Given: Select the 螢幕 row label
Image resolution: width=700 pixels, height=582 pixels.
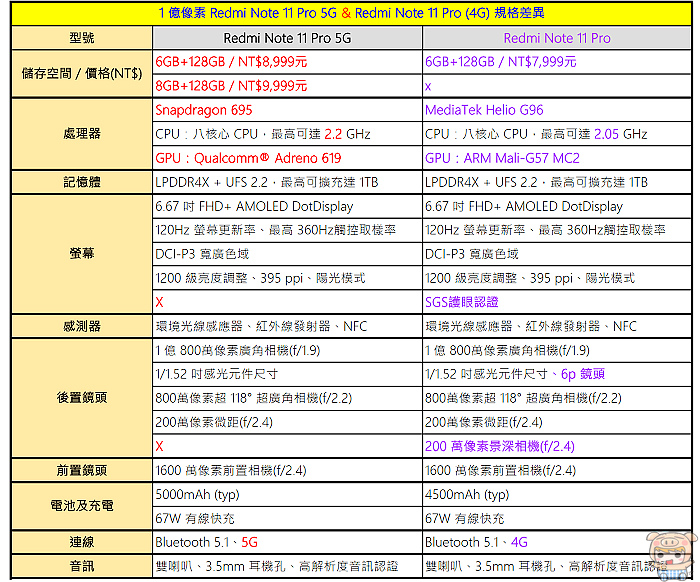Looking at the screenshot, I should tap(82, 254).
